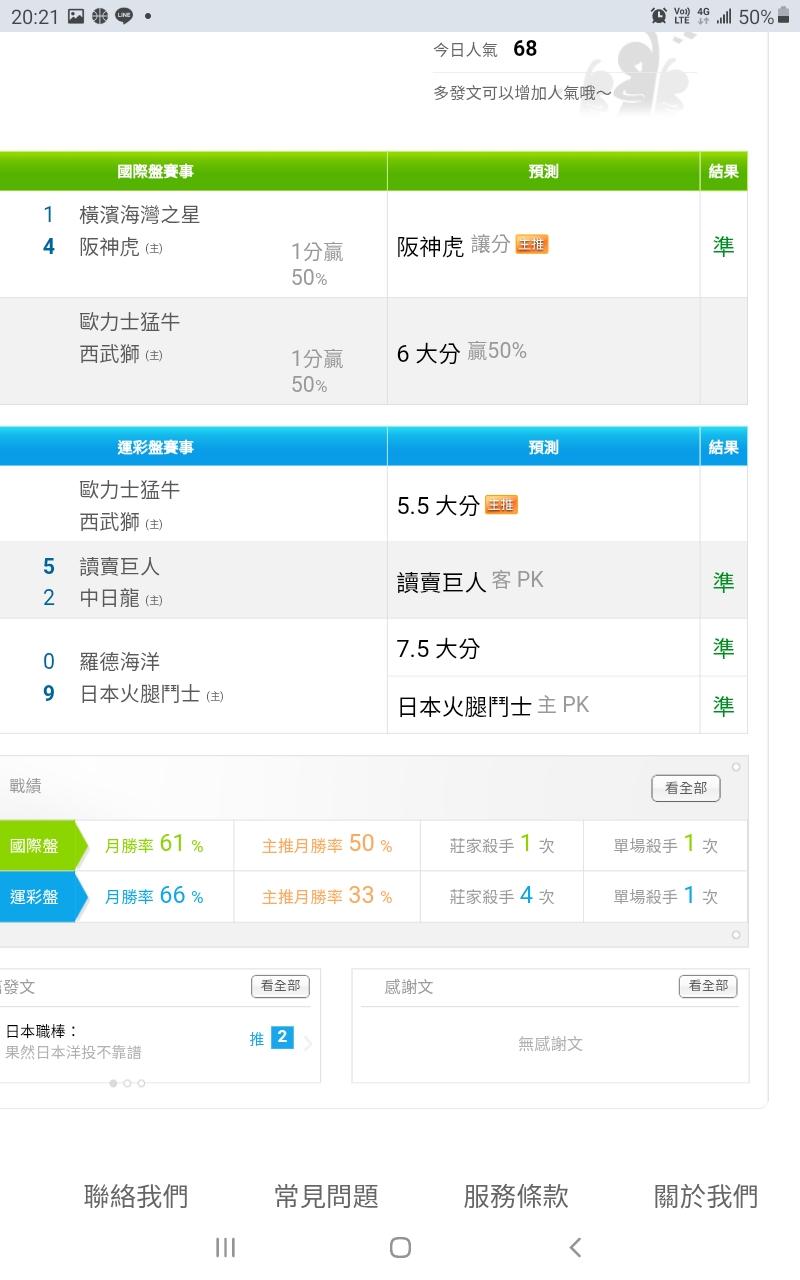
Task: Open 關於我們 footer link
Action: [x=706, y=1196]
